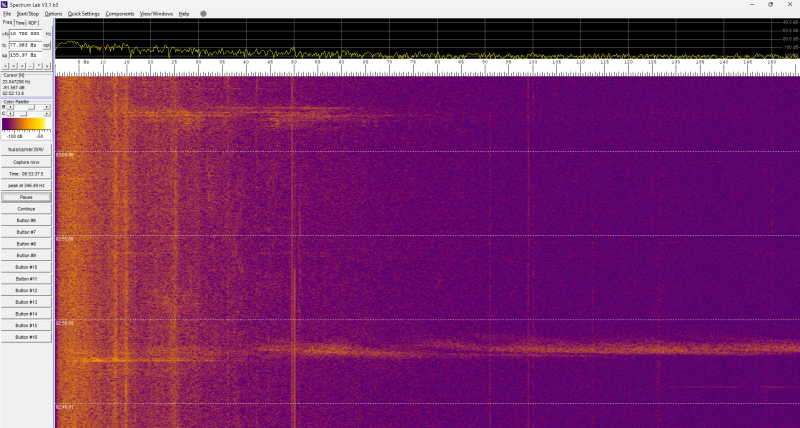Click the Spectrum Lab title bar icon

(x=5, y=4)
